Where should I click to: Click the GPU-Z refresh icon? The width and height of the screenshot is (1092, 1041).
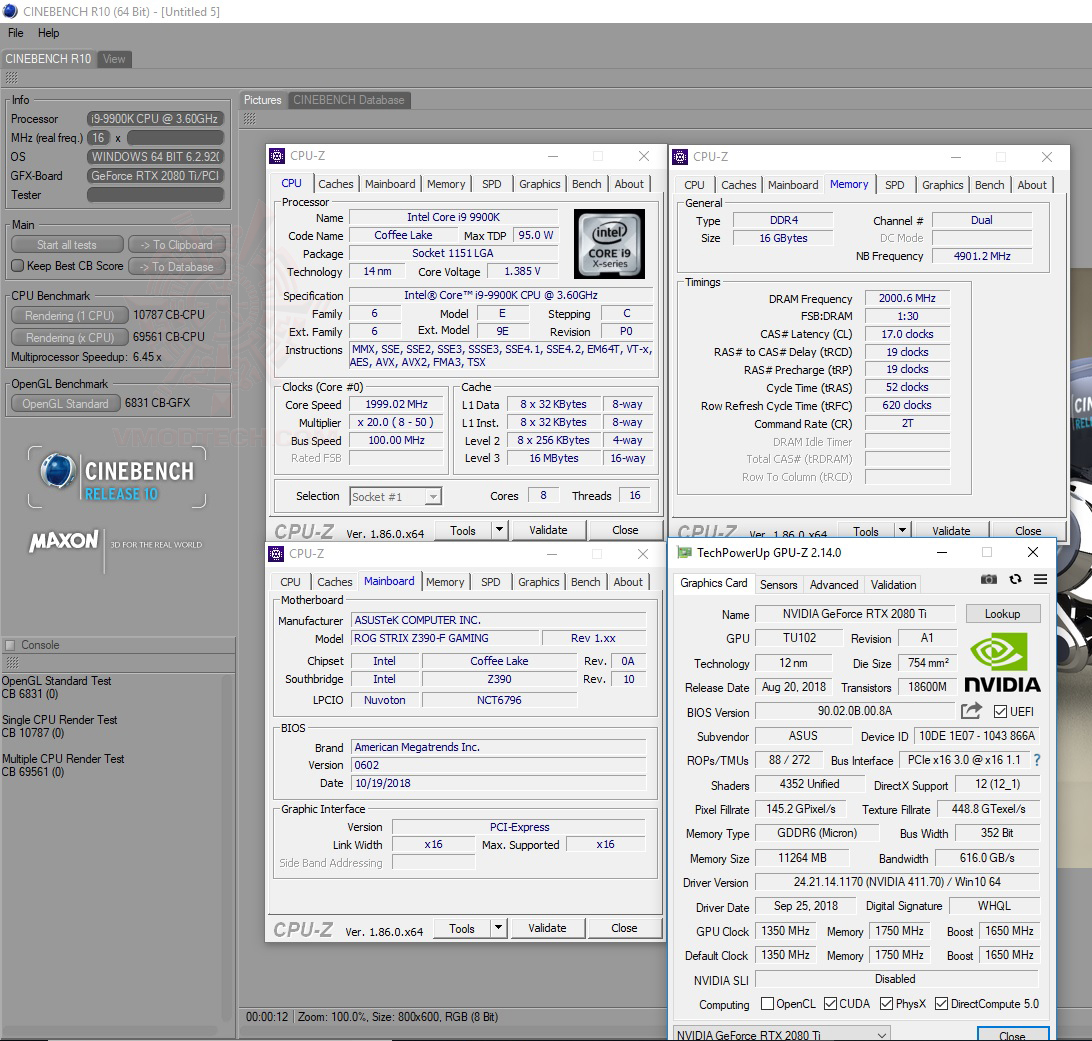pos(1015,579)
